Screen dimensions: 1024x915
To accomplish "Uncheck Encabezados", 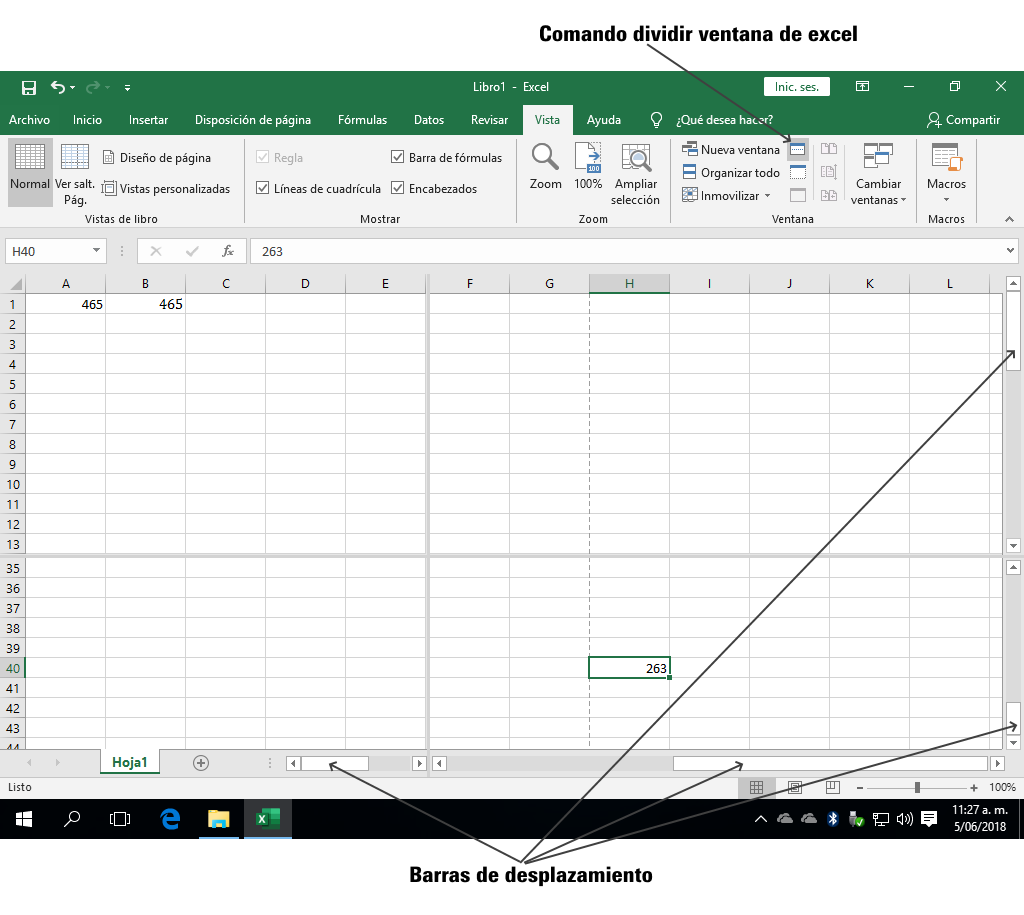I will tap(398, 188).
